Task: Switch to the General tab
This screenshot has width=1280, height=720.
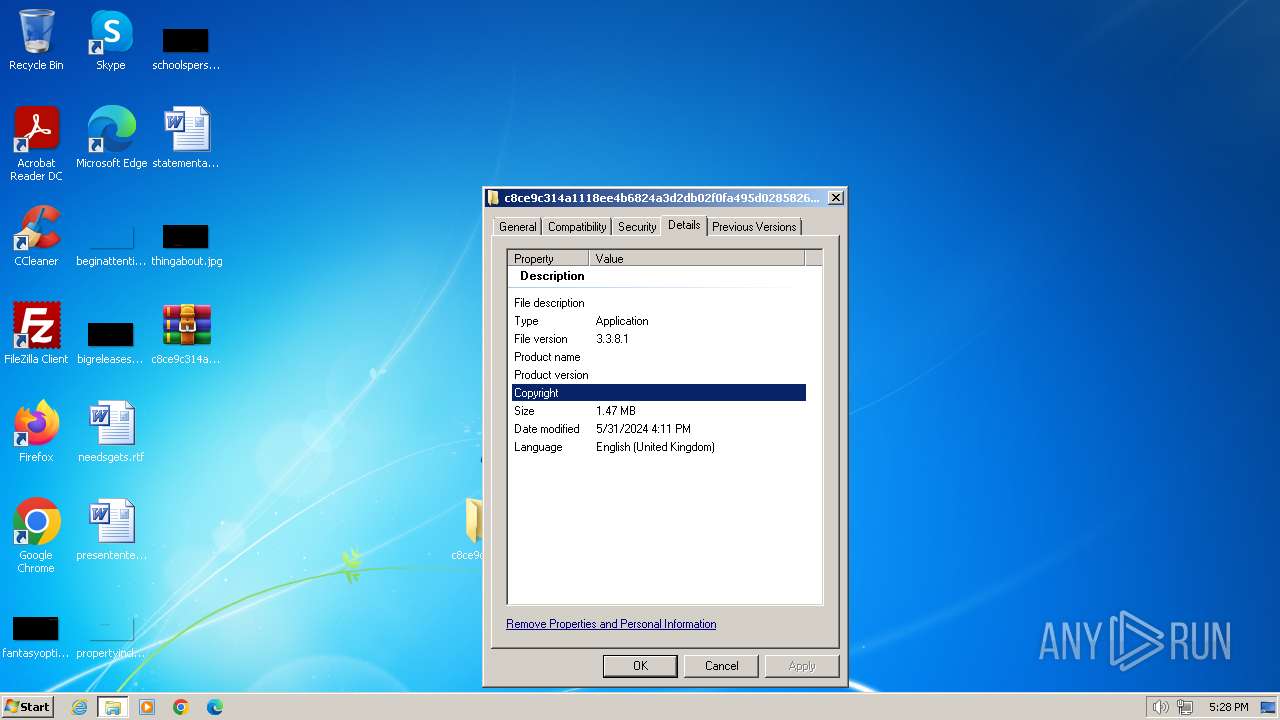Action: coord(518,227)
